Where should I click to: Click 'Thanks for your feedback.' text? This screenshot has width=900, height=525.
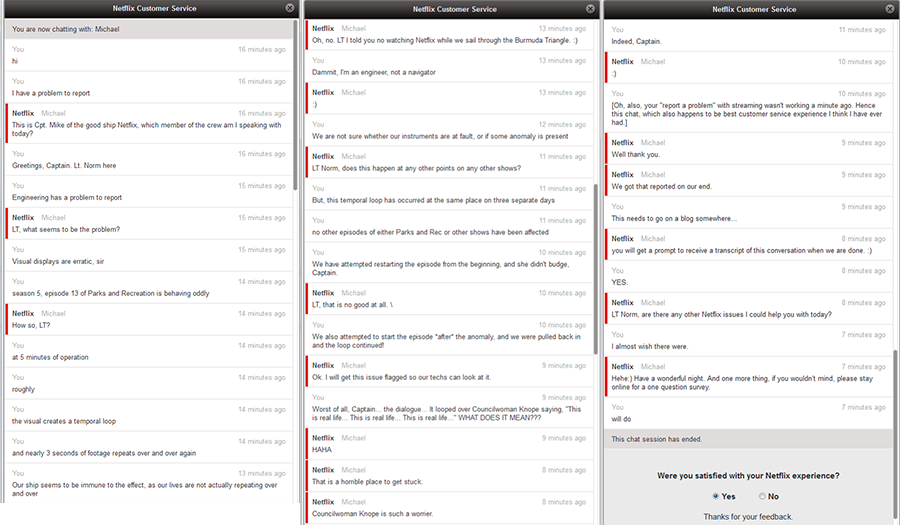[748, 516]
